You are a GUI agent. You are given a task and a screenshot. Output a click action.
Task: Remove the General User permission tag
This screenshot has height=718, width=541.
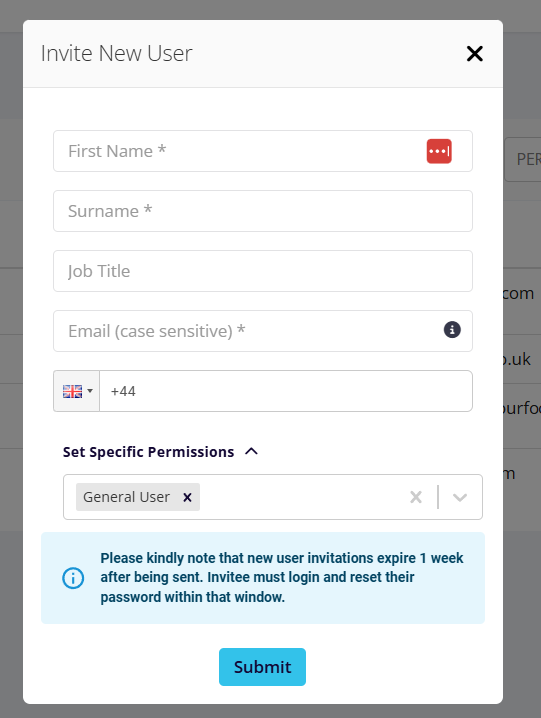click(187, 497)
